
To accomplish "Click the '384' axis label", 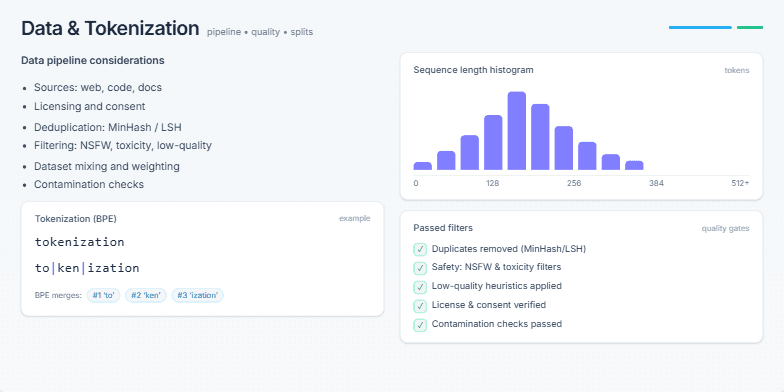I will pyautogui.click(x=656, y=184).
